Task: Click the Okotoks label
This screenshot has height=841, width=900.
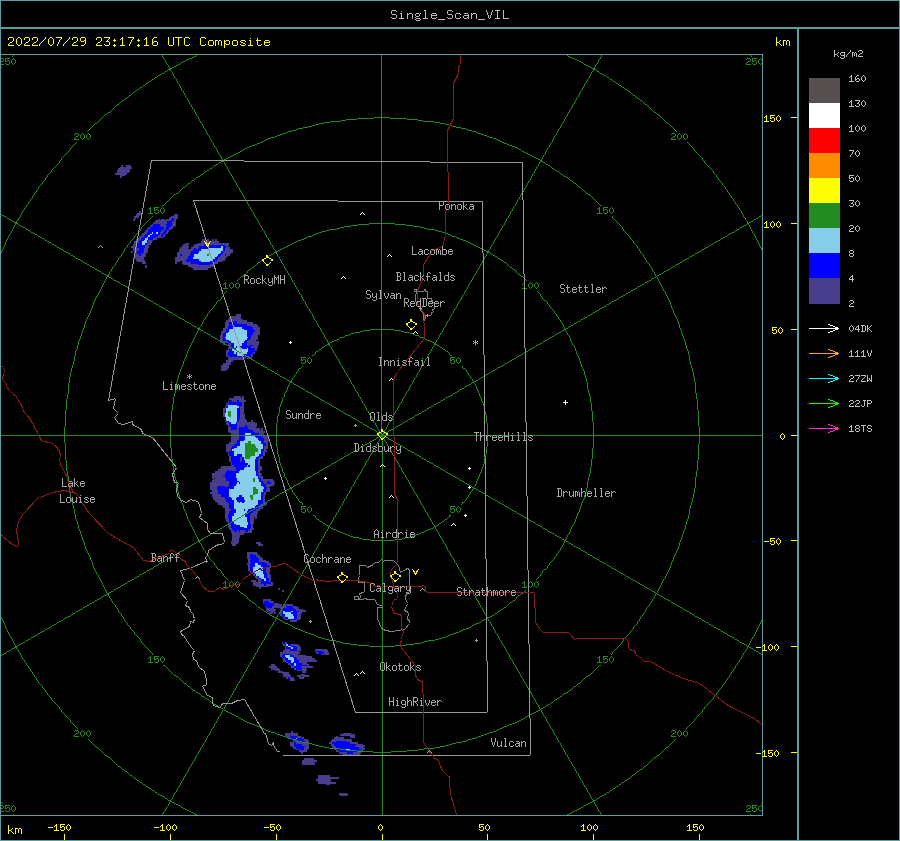Action: click(400, 667)
